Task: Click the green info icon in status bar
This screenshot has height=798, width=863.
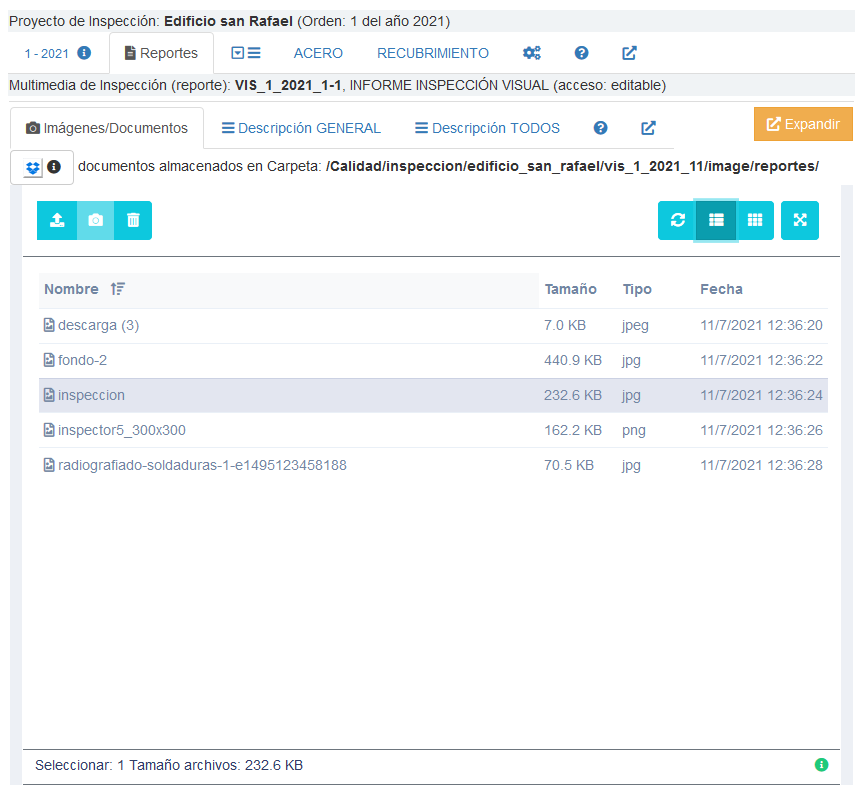Action: click(821, 765)
